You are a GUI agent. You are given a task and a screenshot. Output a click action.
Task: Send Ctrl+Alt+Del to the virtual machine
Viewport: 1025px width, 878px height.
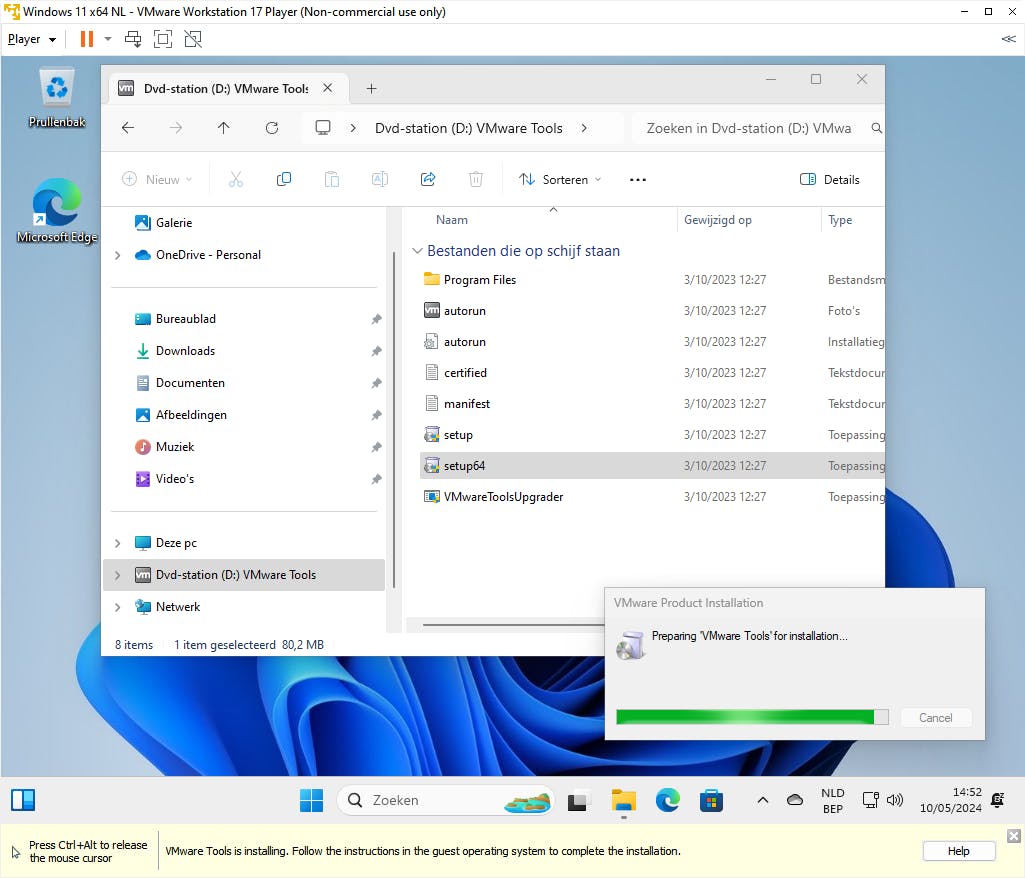pyautogui.click(x=133, y=39)
